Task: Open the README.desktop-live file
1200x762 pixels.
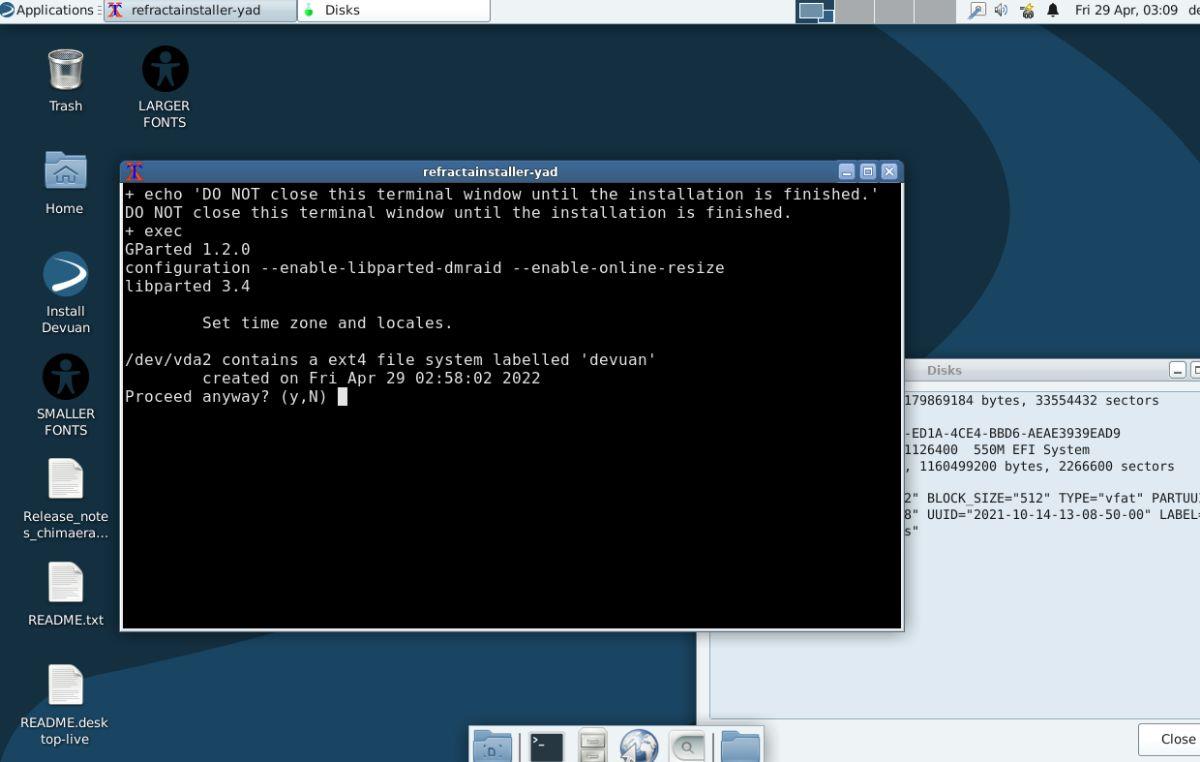Action: pos(64,685)
